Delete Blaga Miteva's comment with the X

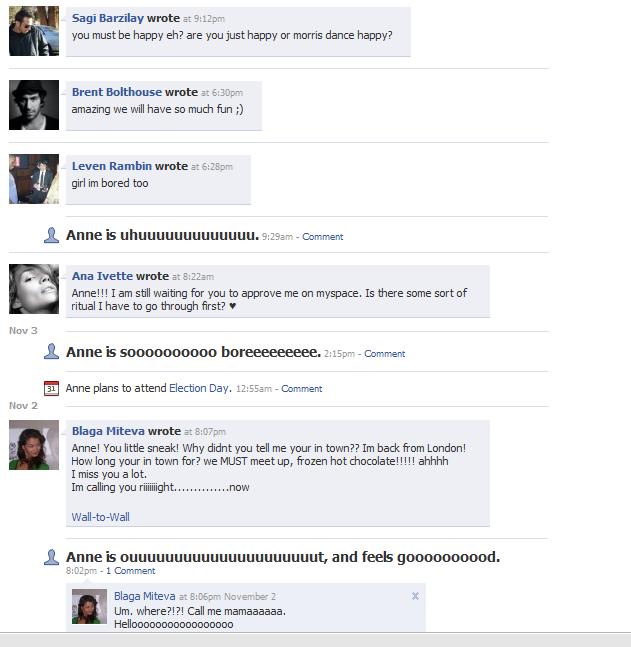pyautogui.click(x=415, y=596)
